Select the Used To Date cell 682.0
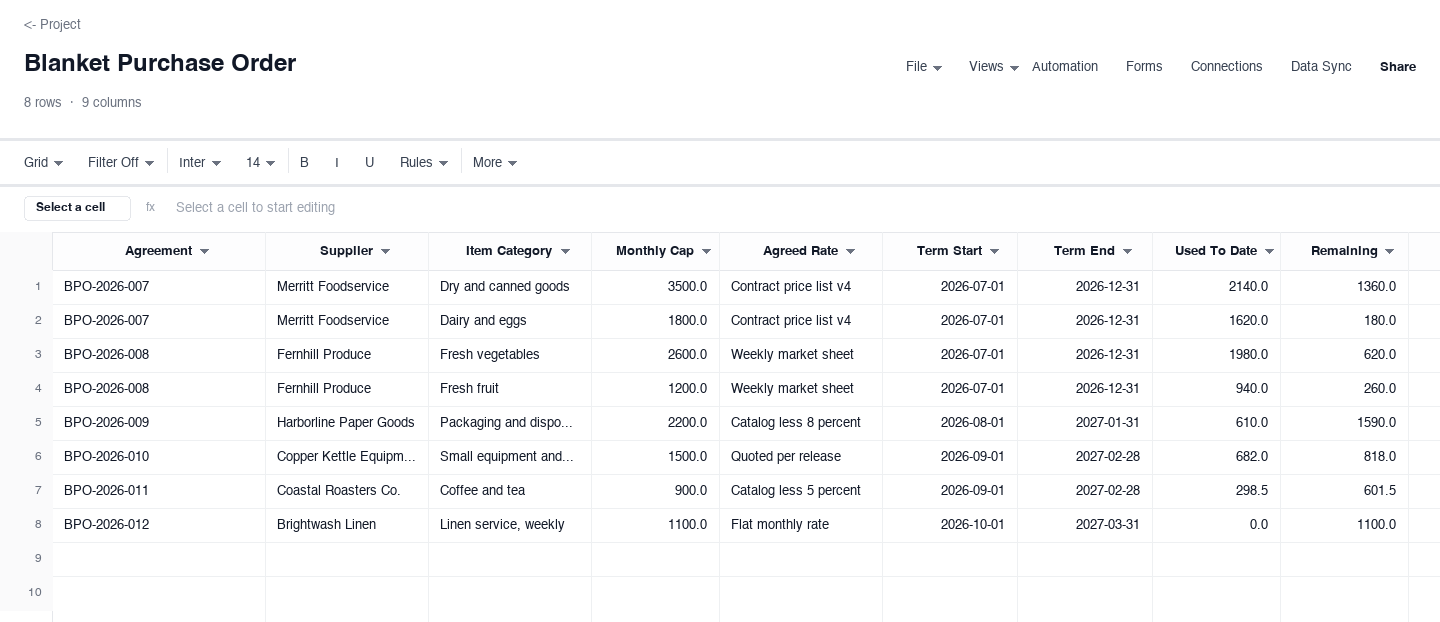 click(1217, 457)
